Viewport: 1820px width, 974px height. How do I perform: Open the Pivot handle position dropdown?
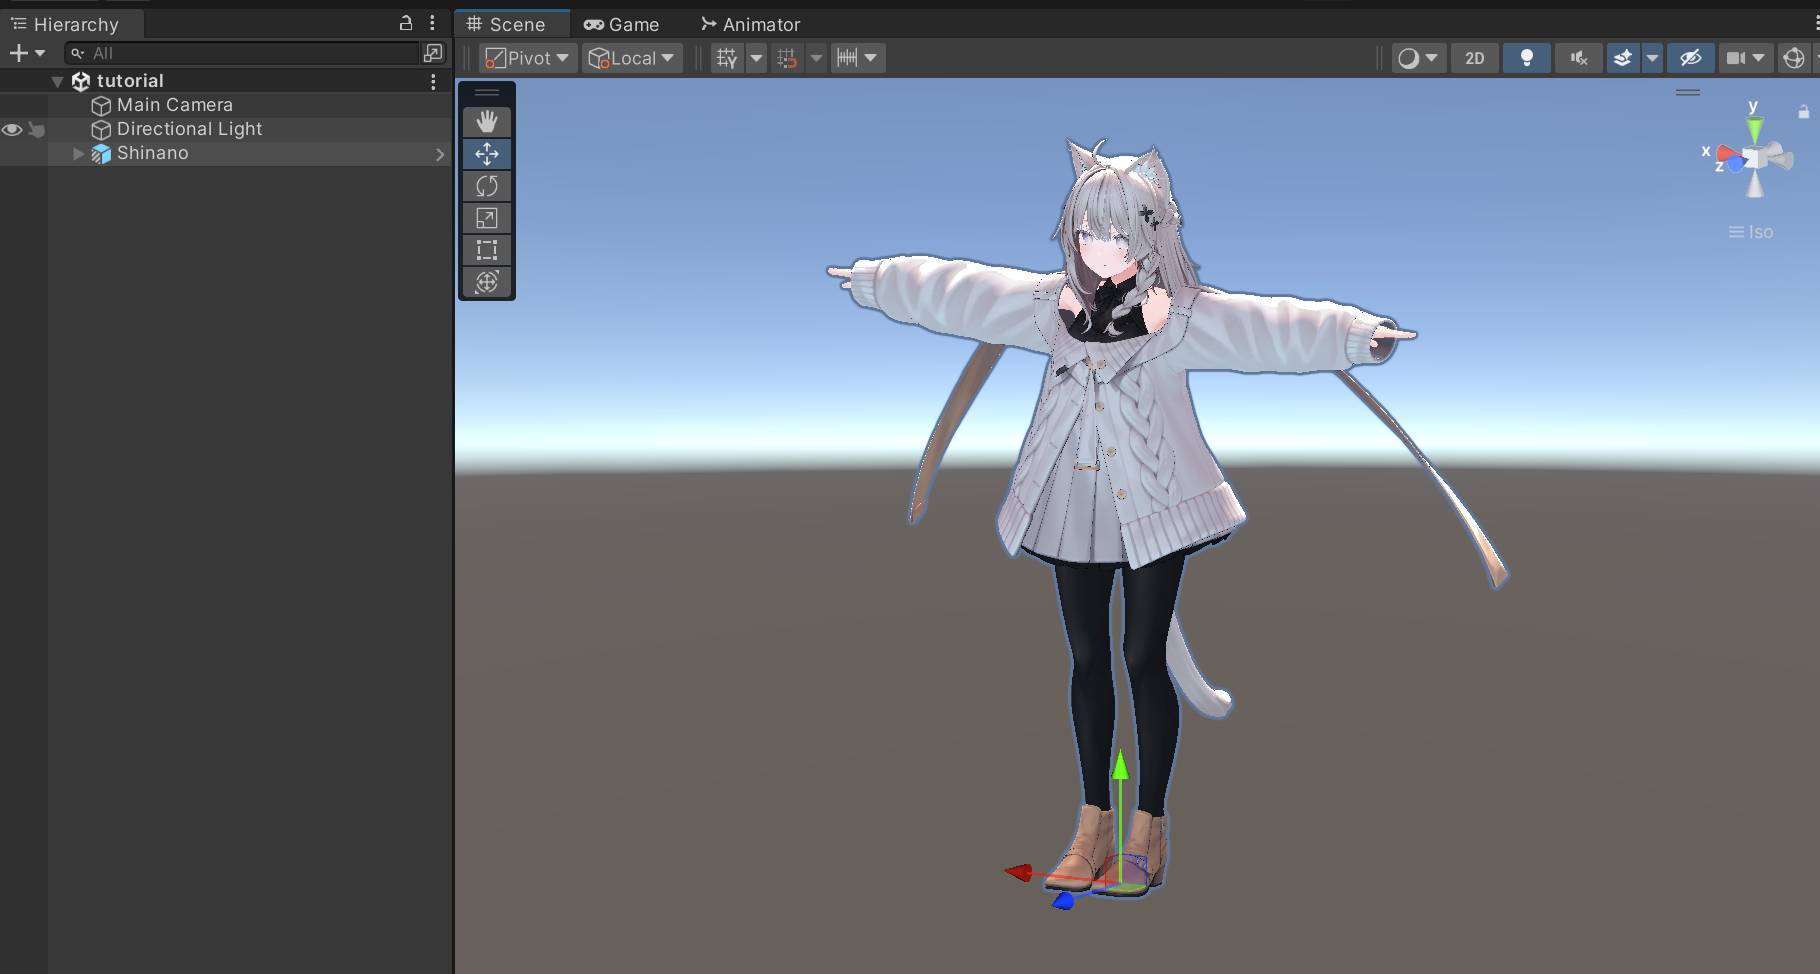coord(527,58)
